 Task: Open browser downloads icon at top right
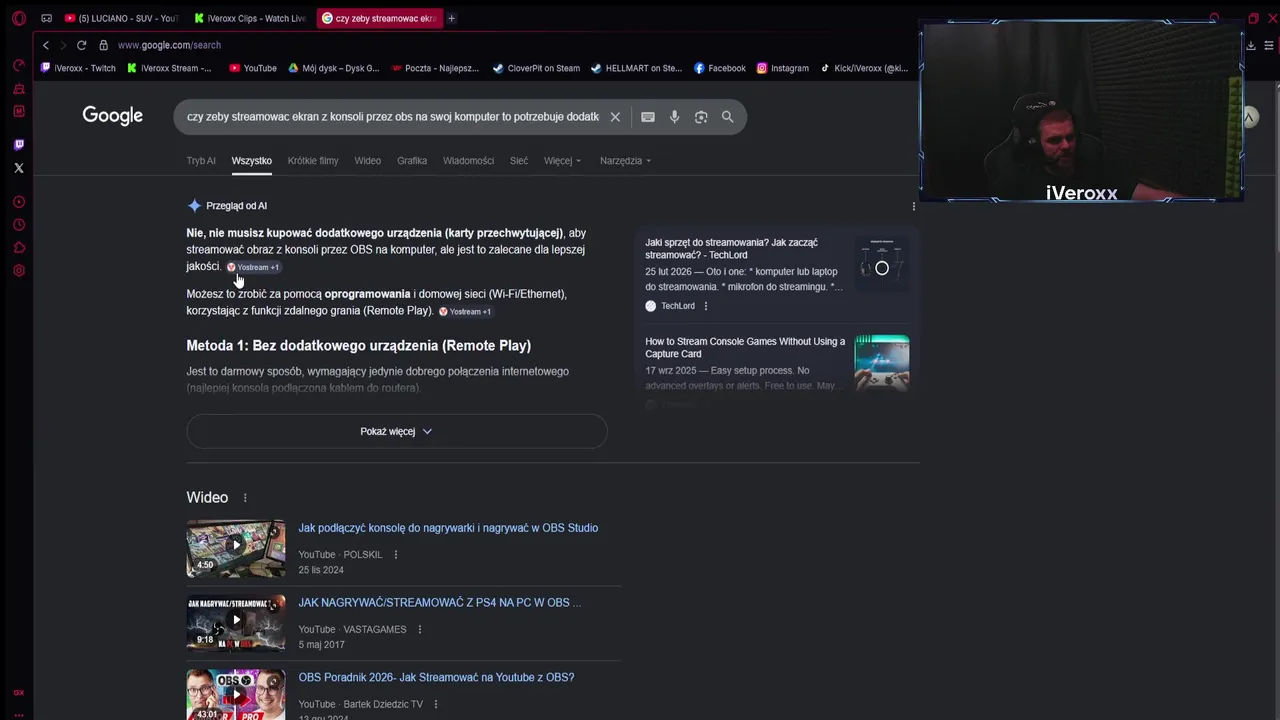[1250, 45]
